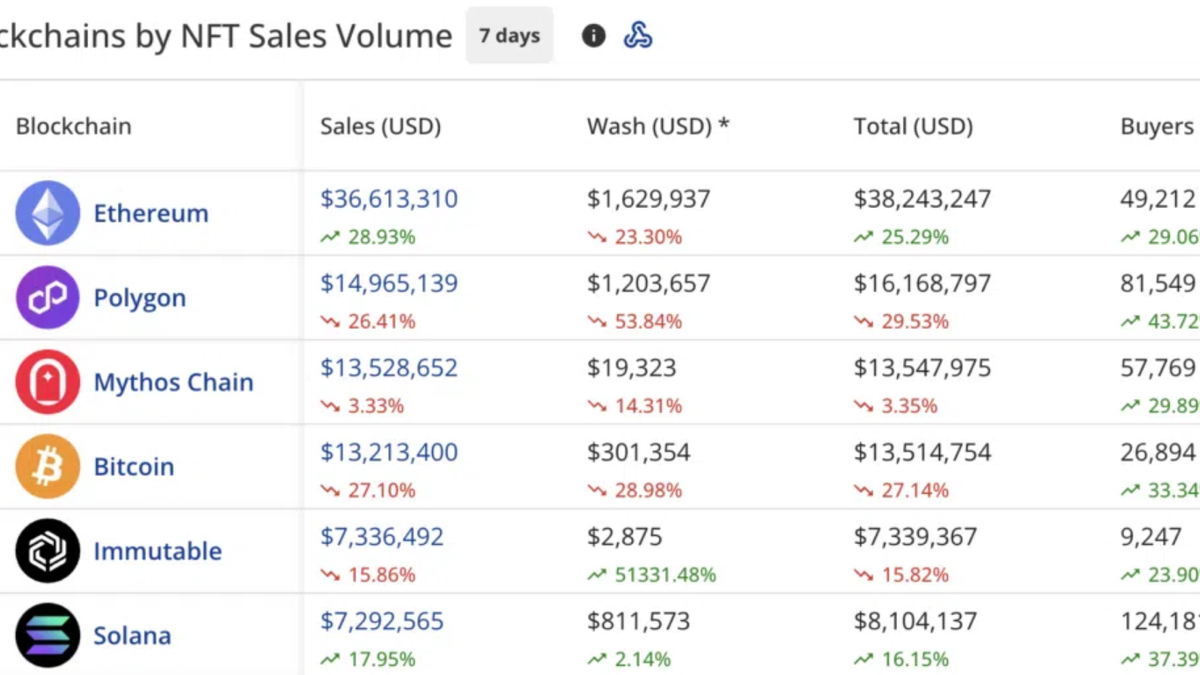Screen dimensions: 1200x675
Task: Click Ethereum sales value $36,613,310
Action: coord(389,198)
